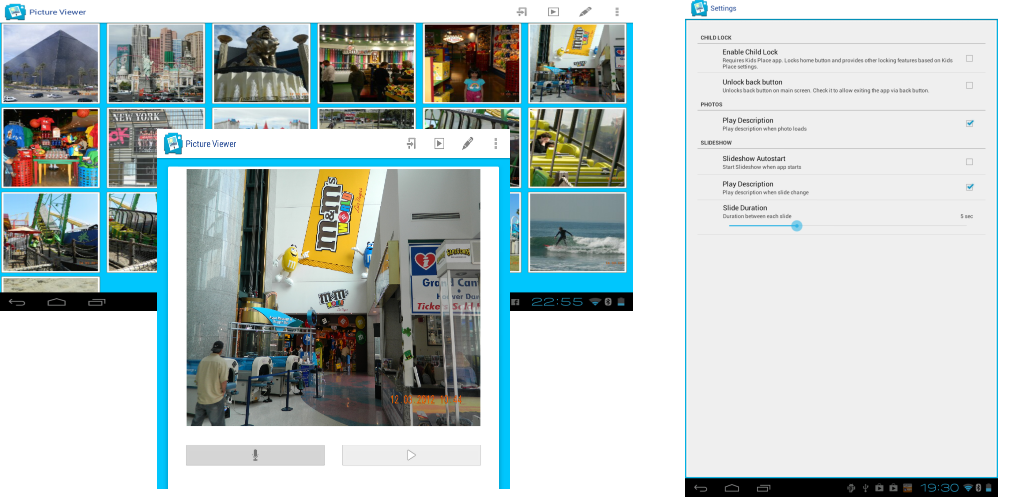
Task: Click the pencil edit icon in the foreground photo viewer
Action: 467,144
